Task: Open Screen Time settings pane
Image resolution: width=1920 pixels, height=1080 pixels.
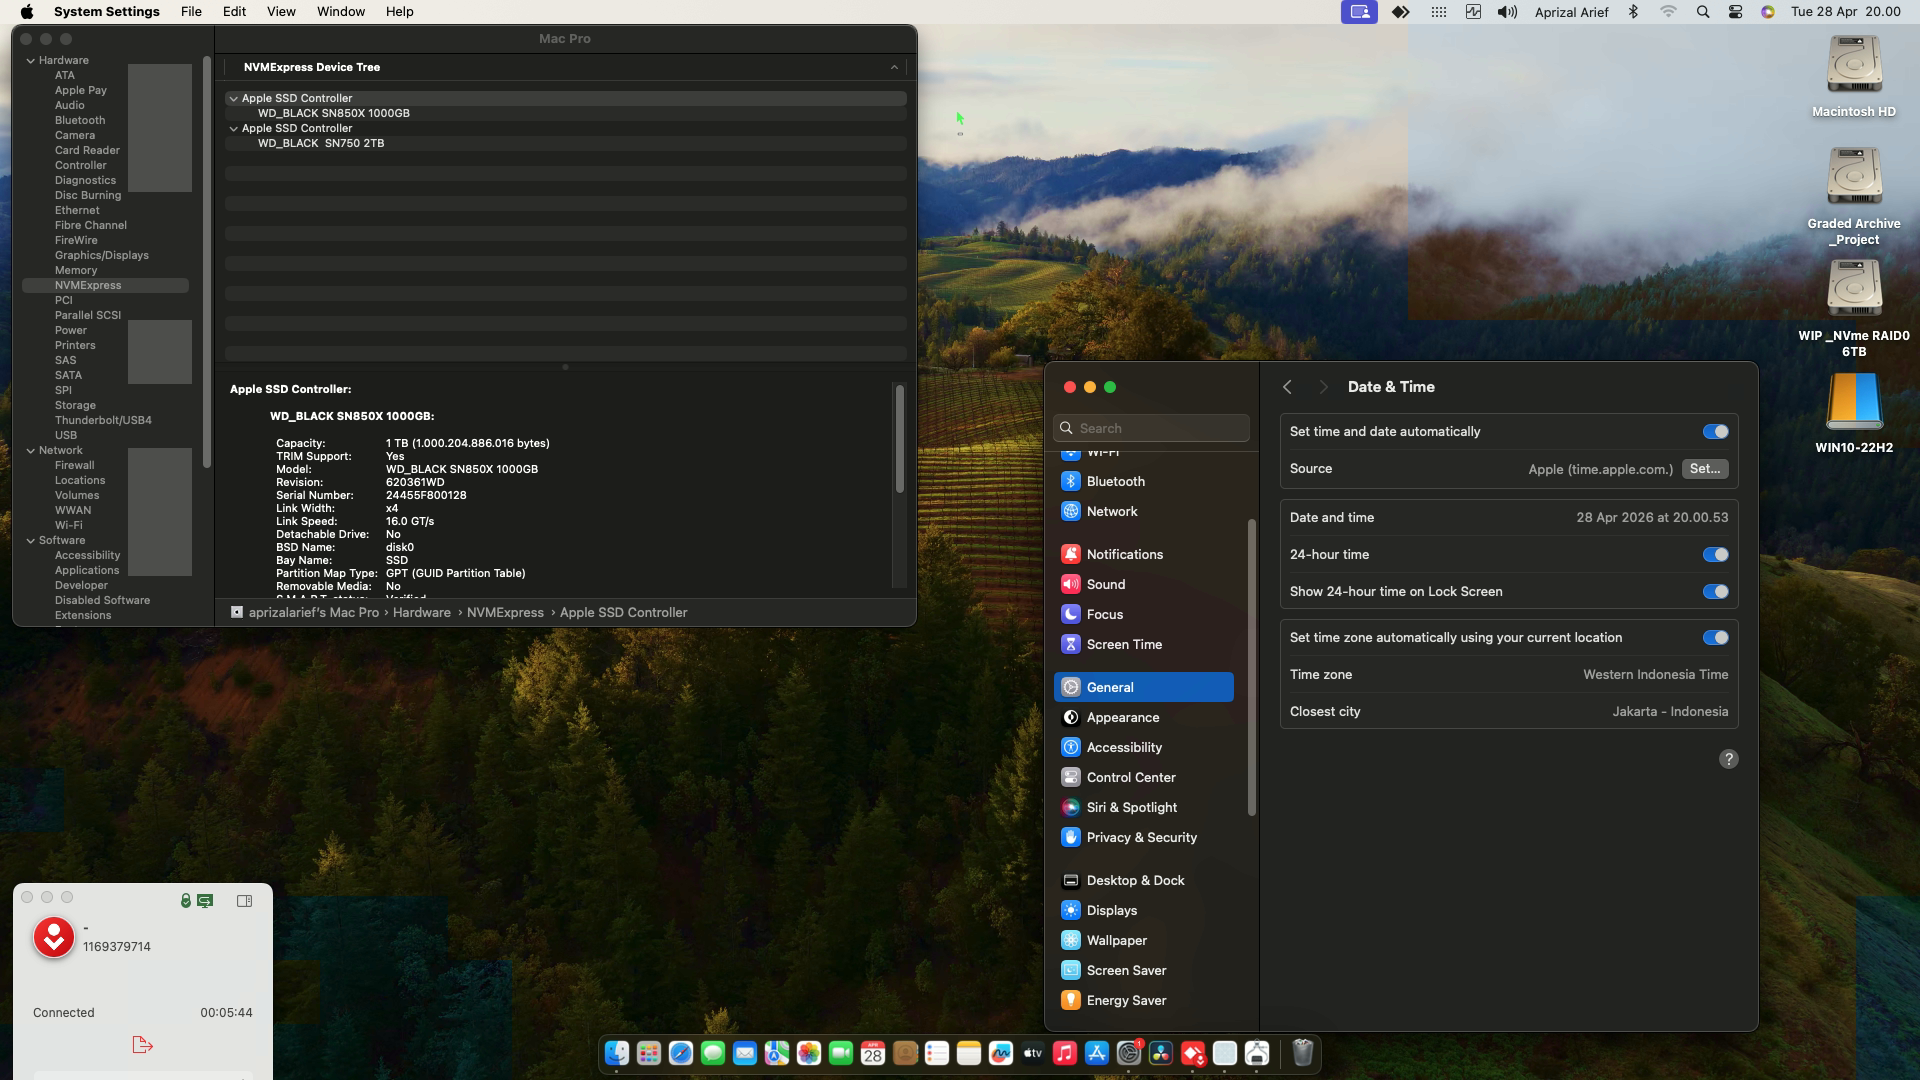Action: (x=1143, y=644)
